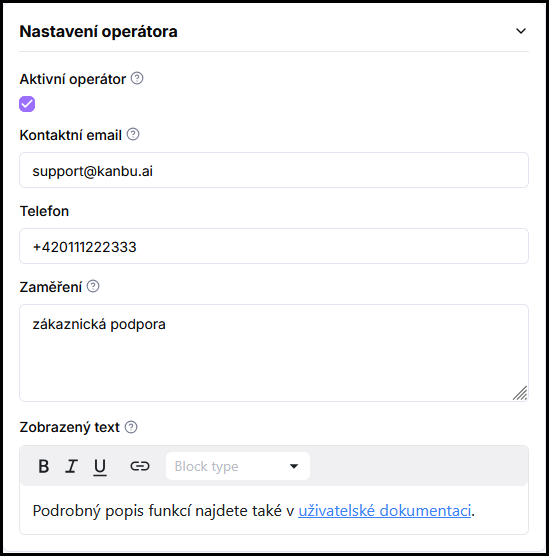549x556 pixels.
Task: Focus the Zaměření text area
Action: [274, 353]
